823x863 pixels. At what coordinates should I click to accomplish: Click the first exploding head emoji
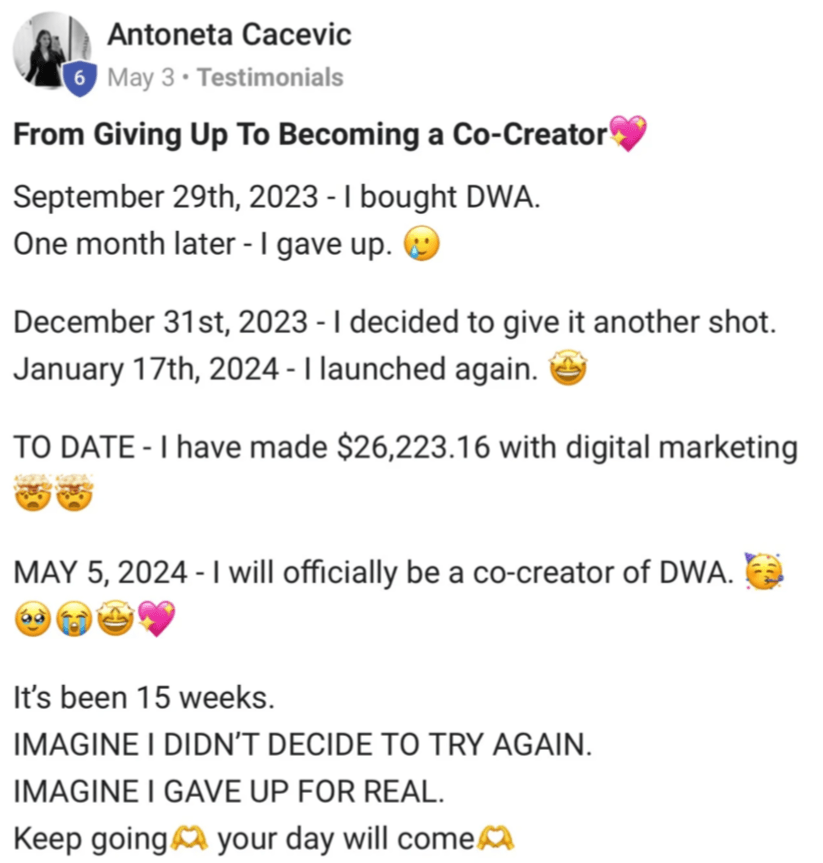tap(31, 495)
